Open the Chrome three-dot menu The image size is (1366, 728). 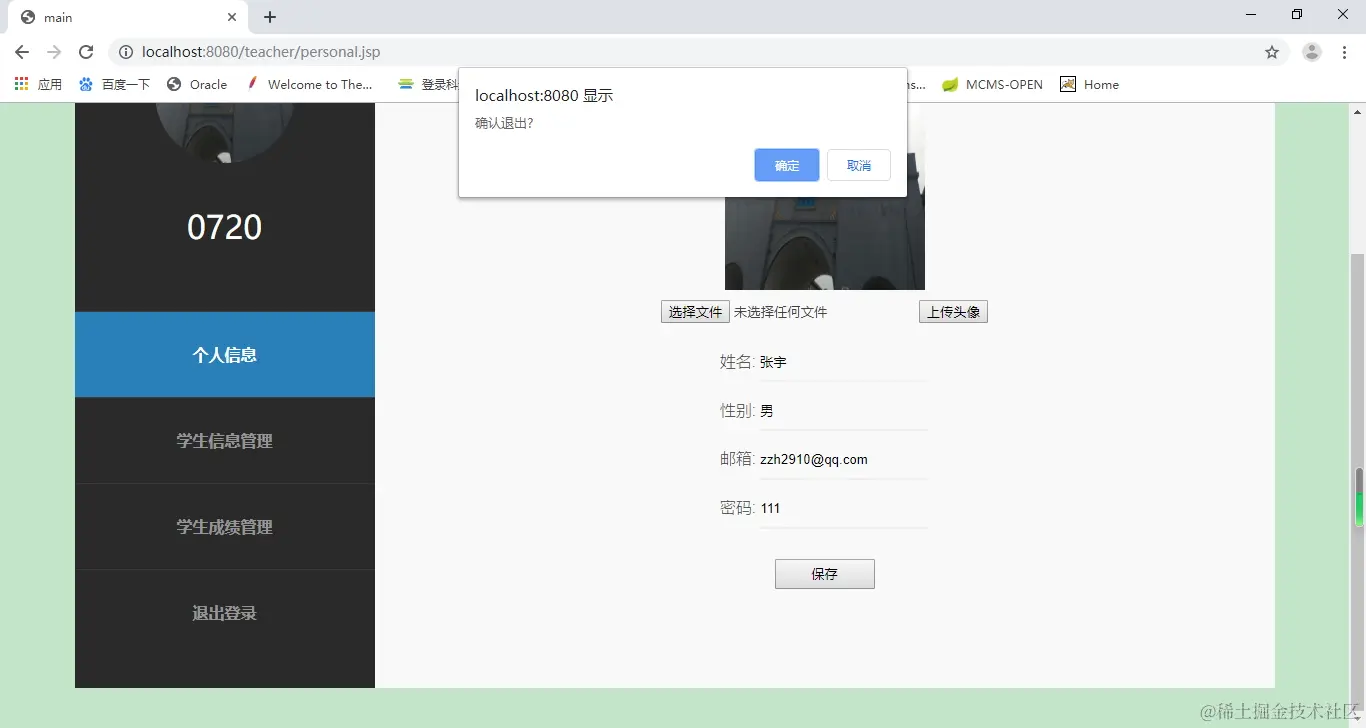click(1343, 52)
